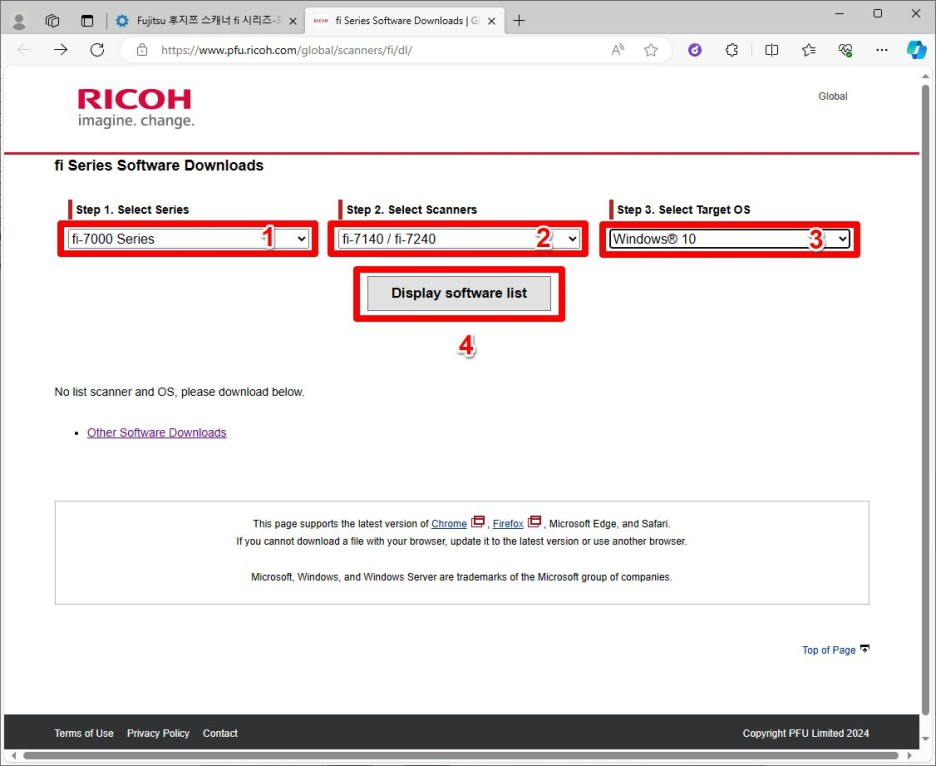Toggle the vertical tabs icon

tap(87, 21)
